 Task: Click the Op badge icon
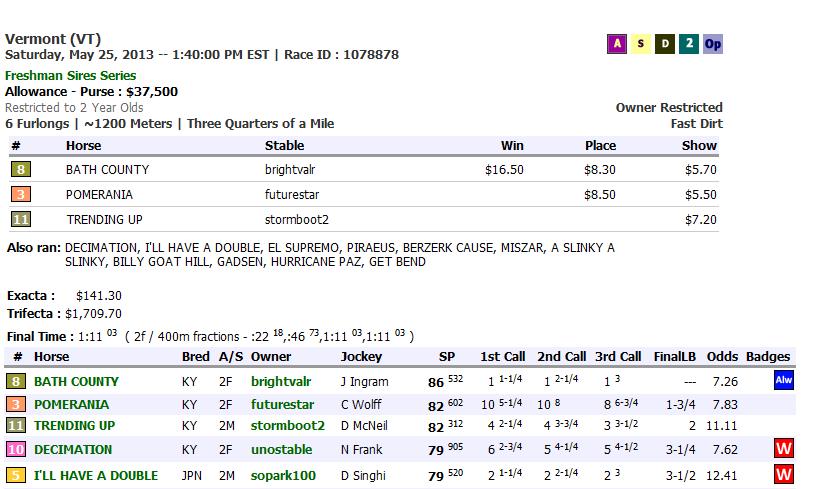712,44
